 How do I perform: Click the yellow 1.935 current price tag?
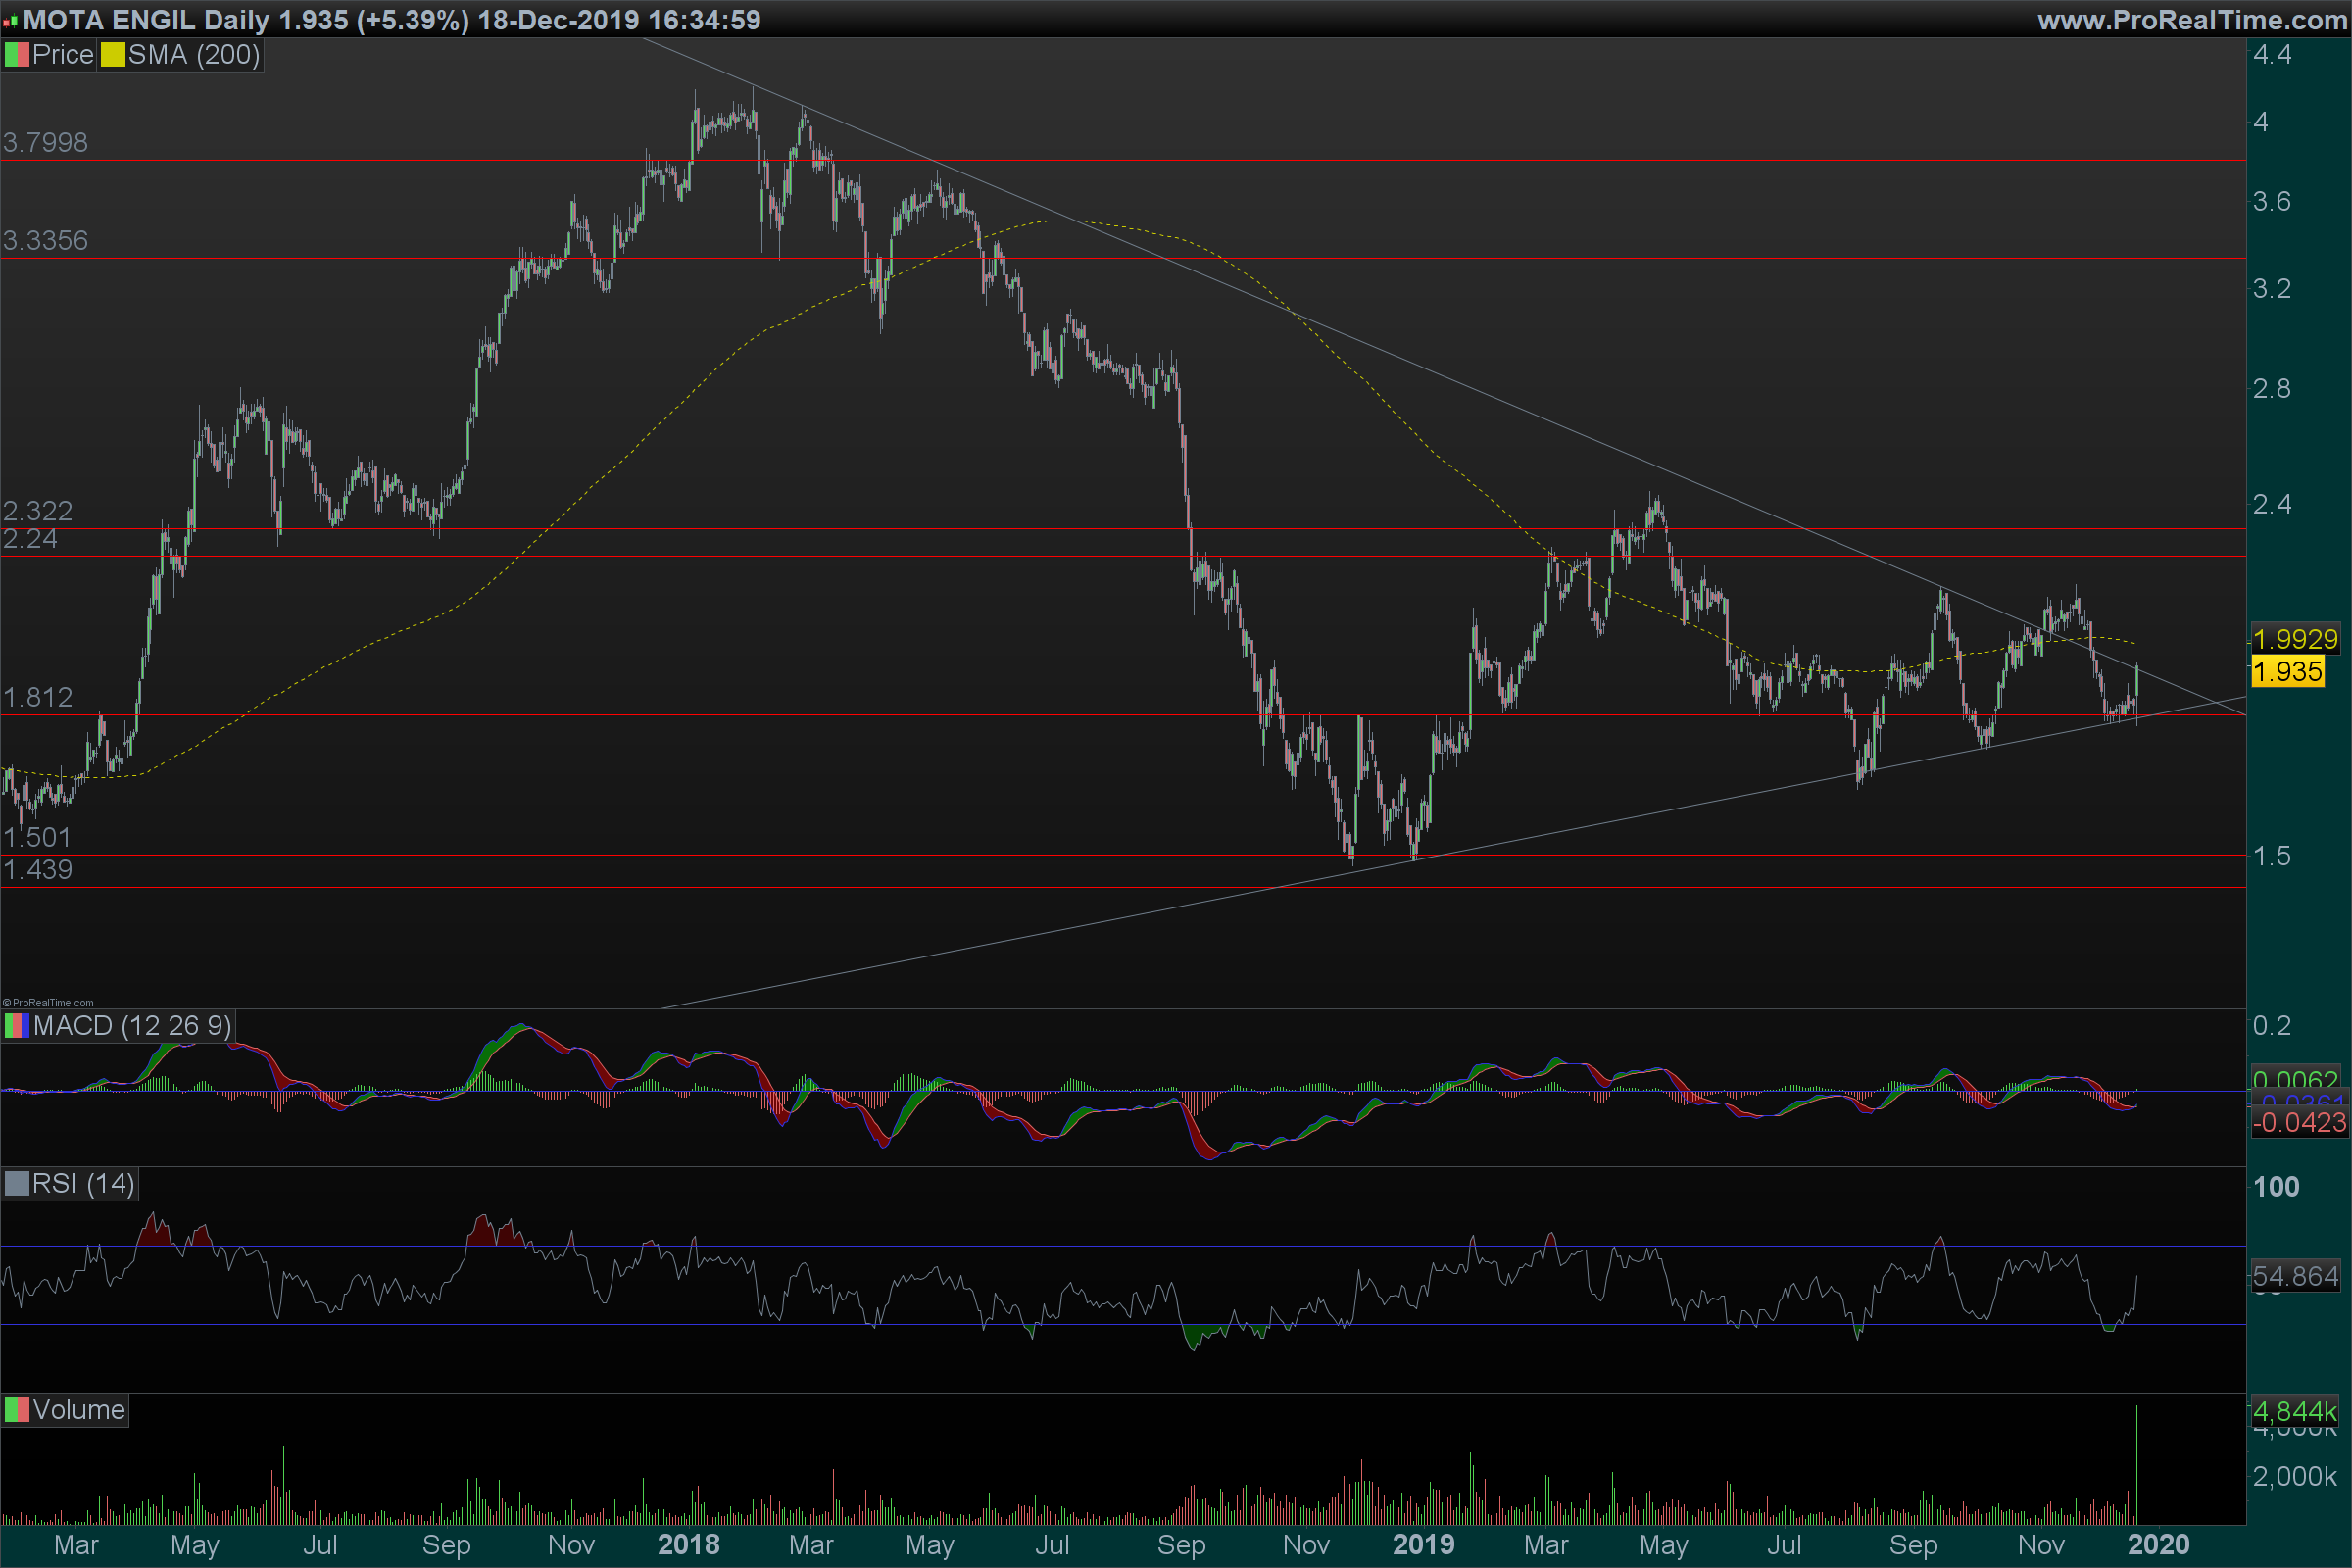point(2287,672)
